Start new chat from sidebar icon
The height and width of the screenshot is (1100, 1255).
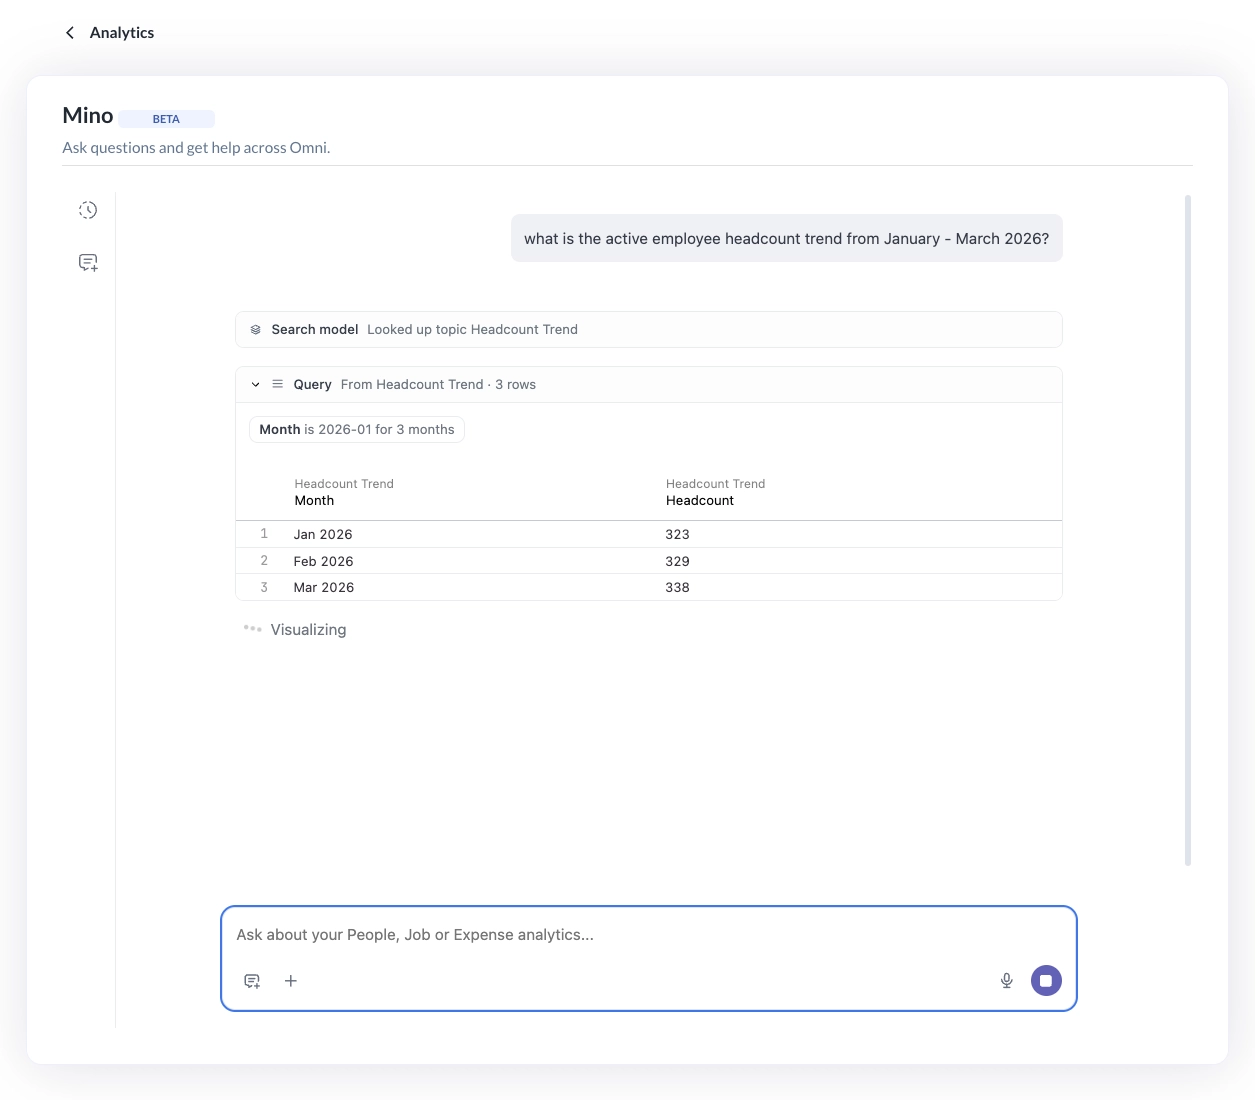88,263
